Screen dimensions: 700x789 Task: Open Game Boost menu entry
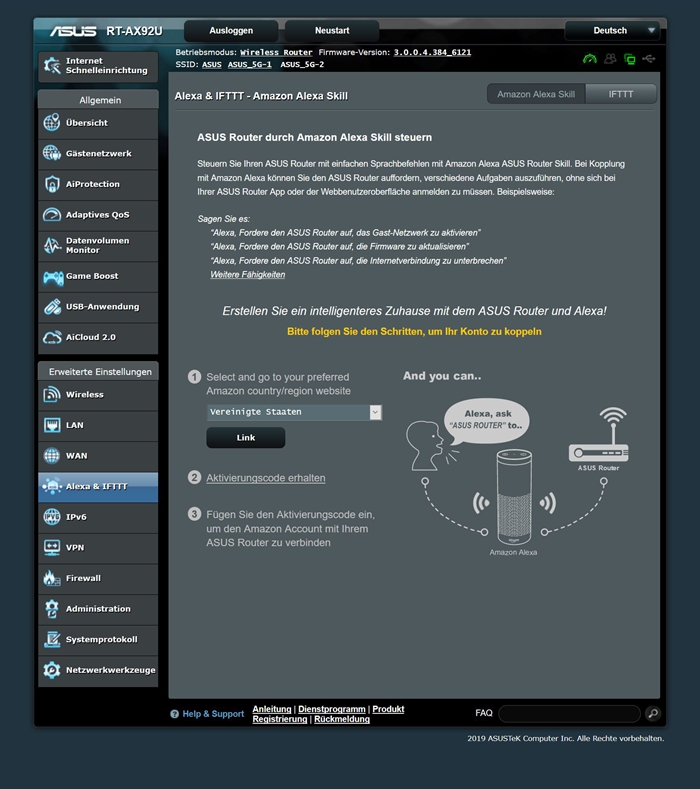(x=98, y=276)
